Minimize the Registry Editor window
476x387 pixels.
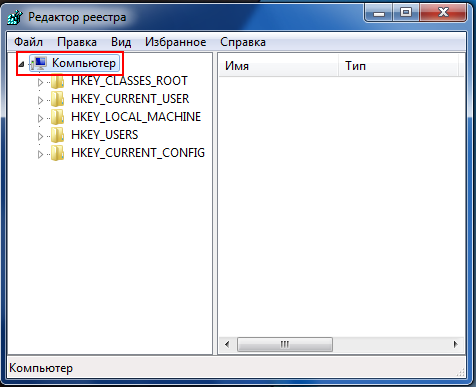pos(379,13)
